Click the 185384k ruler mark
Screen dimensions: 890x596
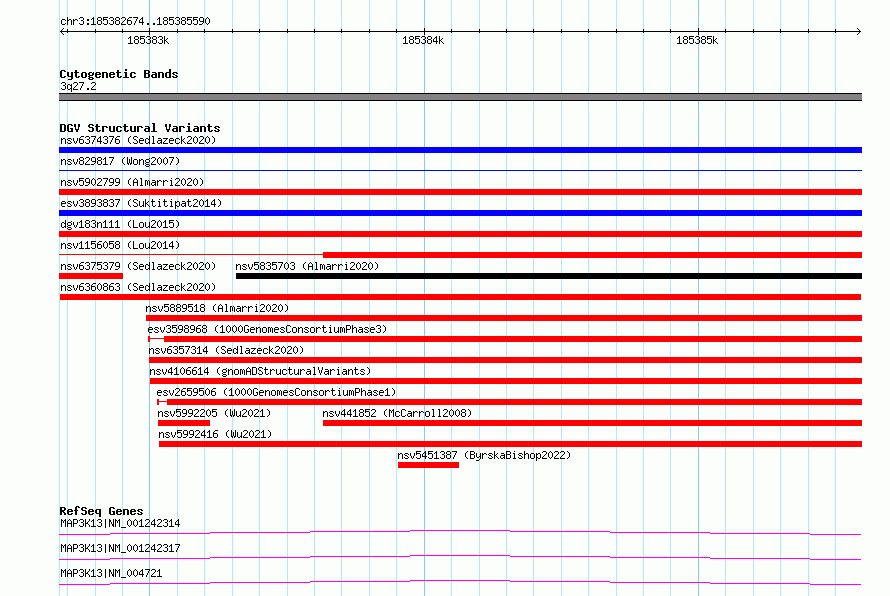click(x=423, y=40)
